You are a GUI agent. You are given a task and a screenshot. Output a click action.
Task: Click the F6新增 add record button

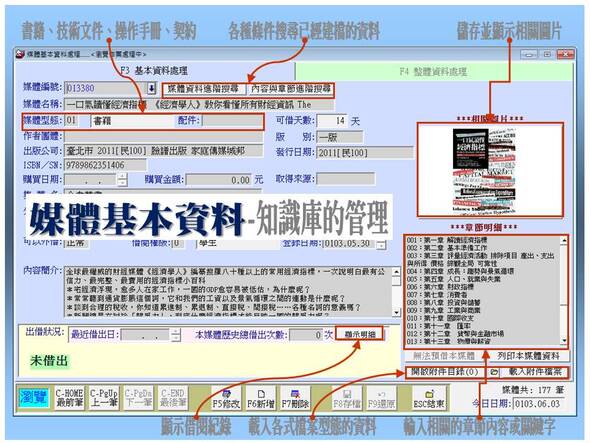coord(261,399)
